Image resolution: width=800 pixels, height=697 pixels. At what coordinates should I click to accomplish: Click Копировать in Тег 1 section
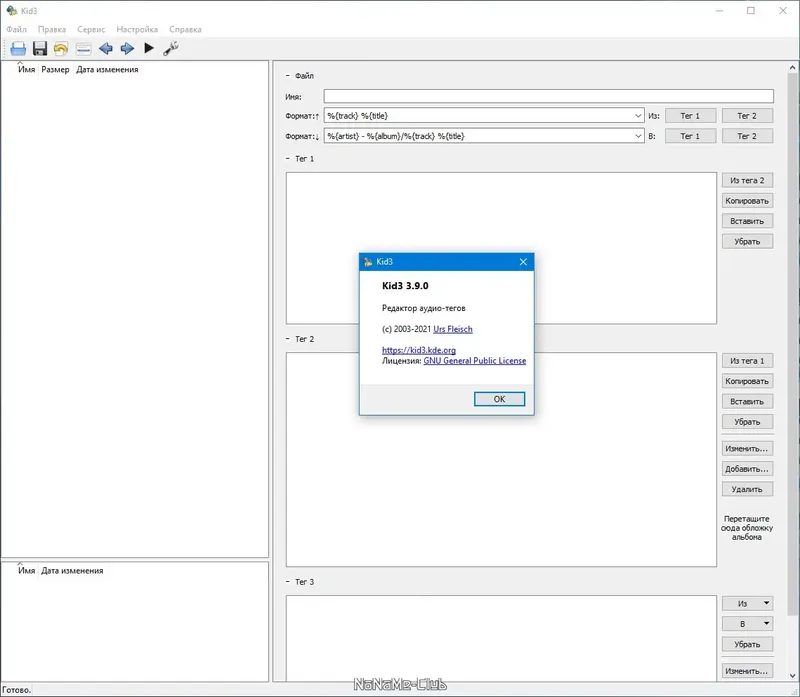[x=747, y=201]
